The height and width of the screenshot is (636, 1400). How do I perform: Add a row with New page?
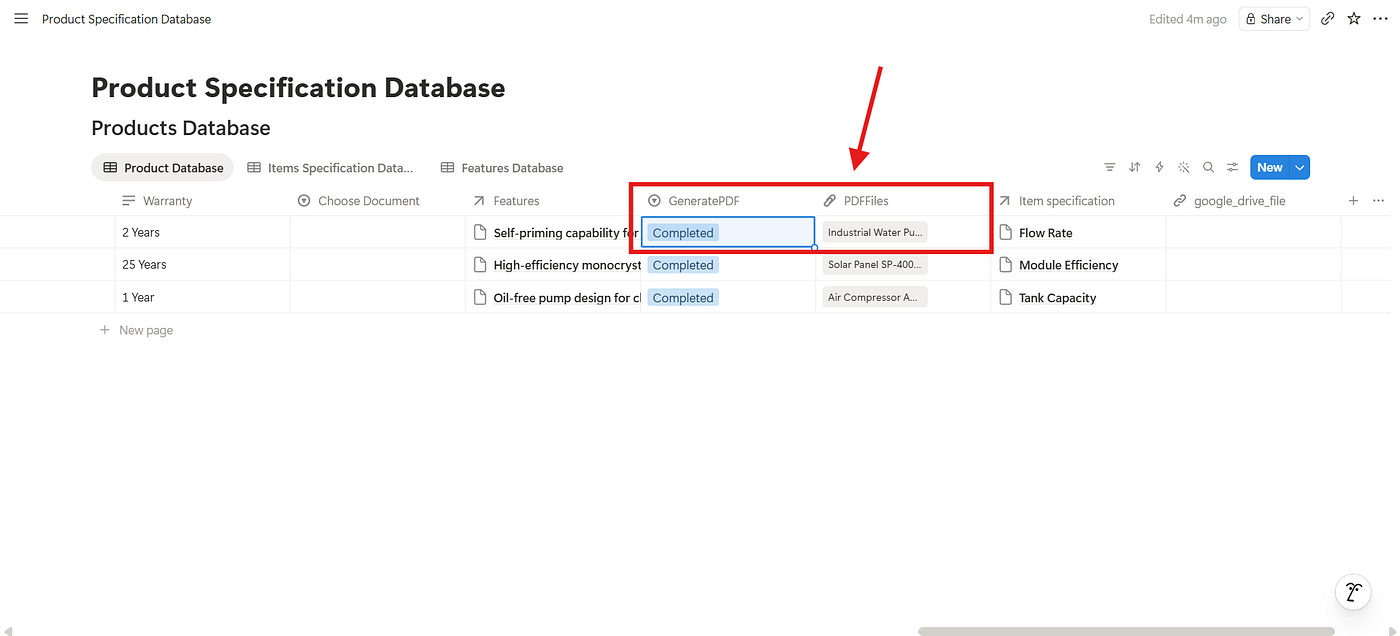tap(136, 330)
